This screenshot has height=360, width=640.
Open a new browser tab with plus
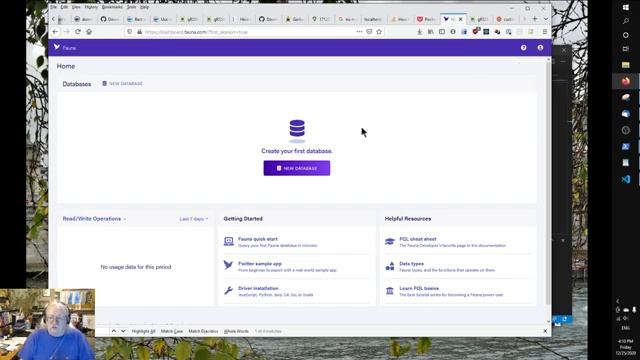pos(535,19)
